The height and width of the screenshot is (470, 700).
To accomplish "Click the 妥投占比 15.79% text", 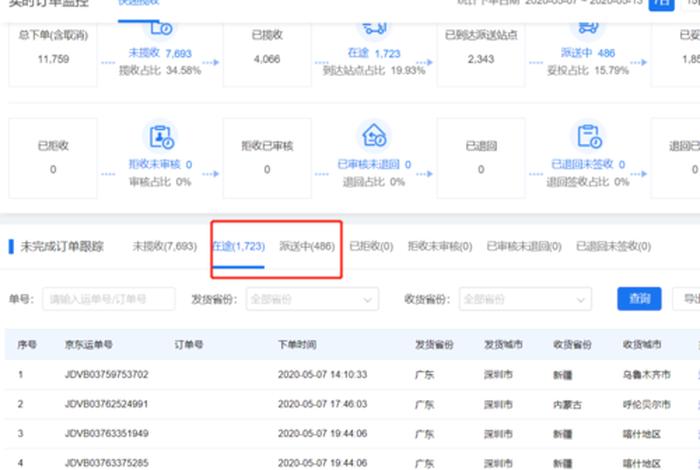I will (588, 71).
